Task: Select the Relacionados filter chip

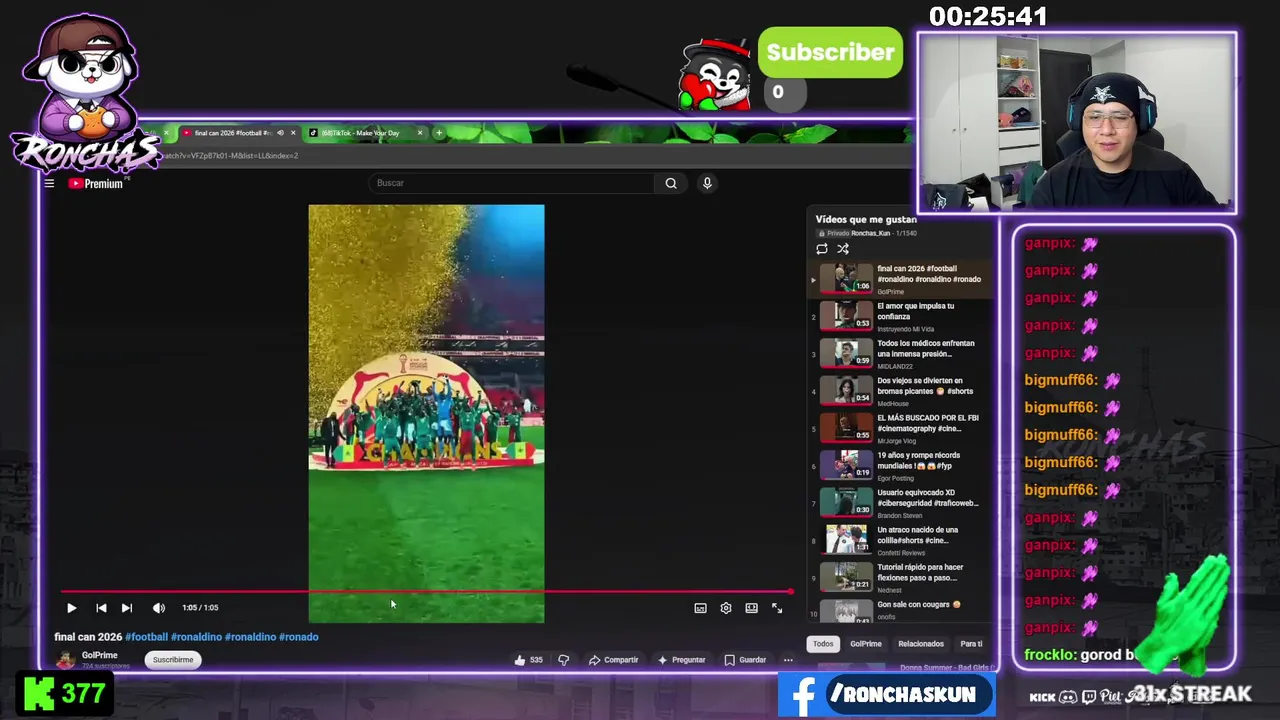Action: (x=921, y=644)
